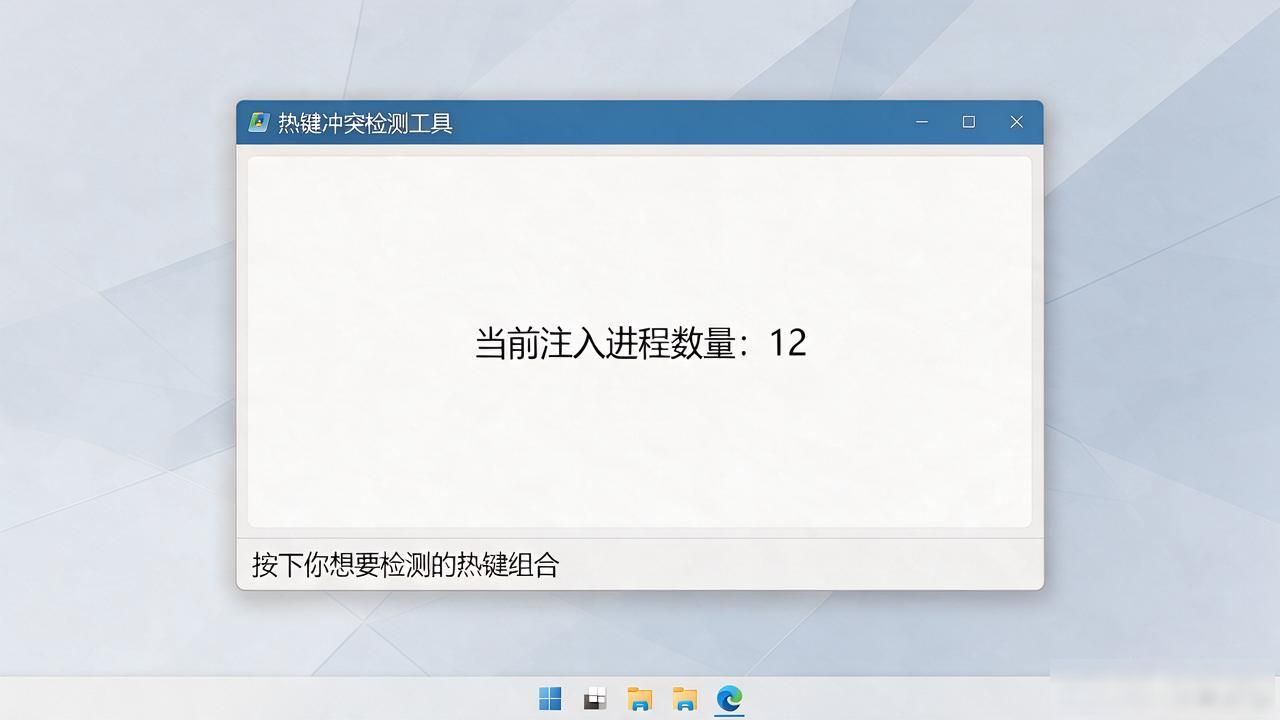Open the Windows Start menu
The height and width of the screenshot is (720, 1280).
(550, 698)
